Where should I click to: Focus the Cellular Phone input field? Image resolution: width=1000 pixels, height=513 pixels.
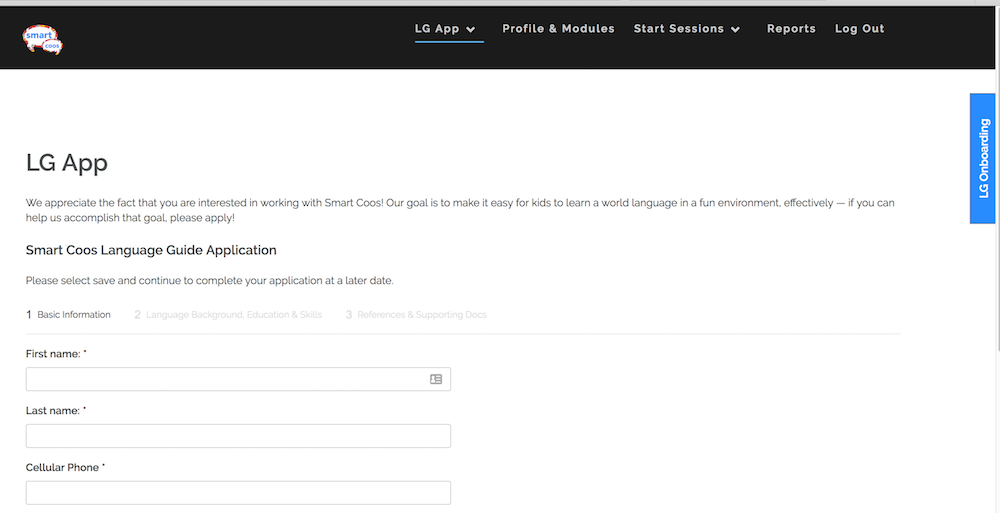pos(238,493)
